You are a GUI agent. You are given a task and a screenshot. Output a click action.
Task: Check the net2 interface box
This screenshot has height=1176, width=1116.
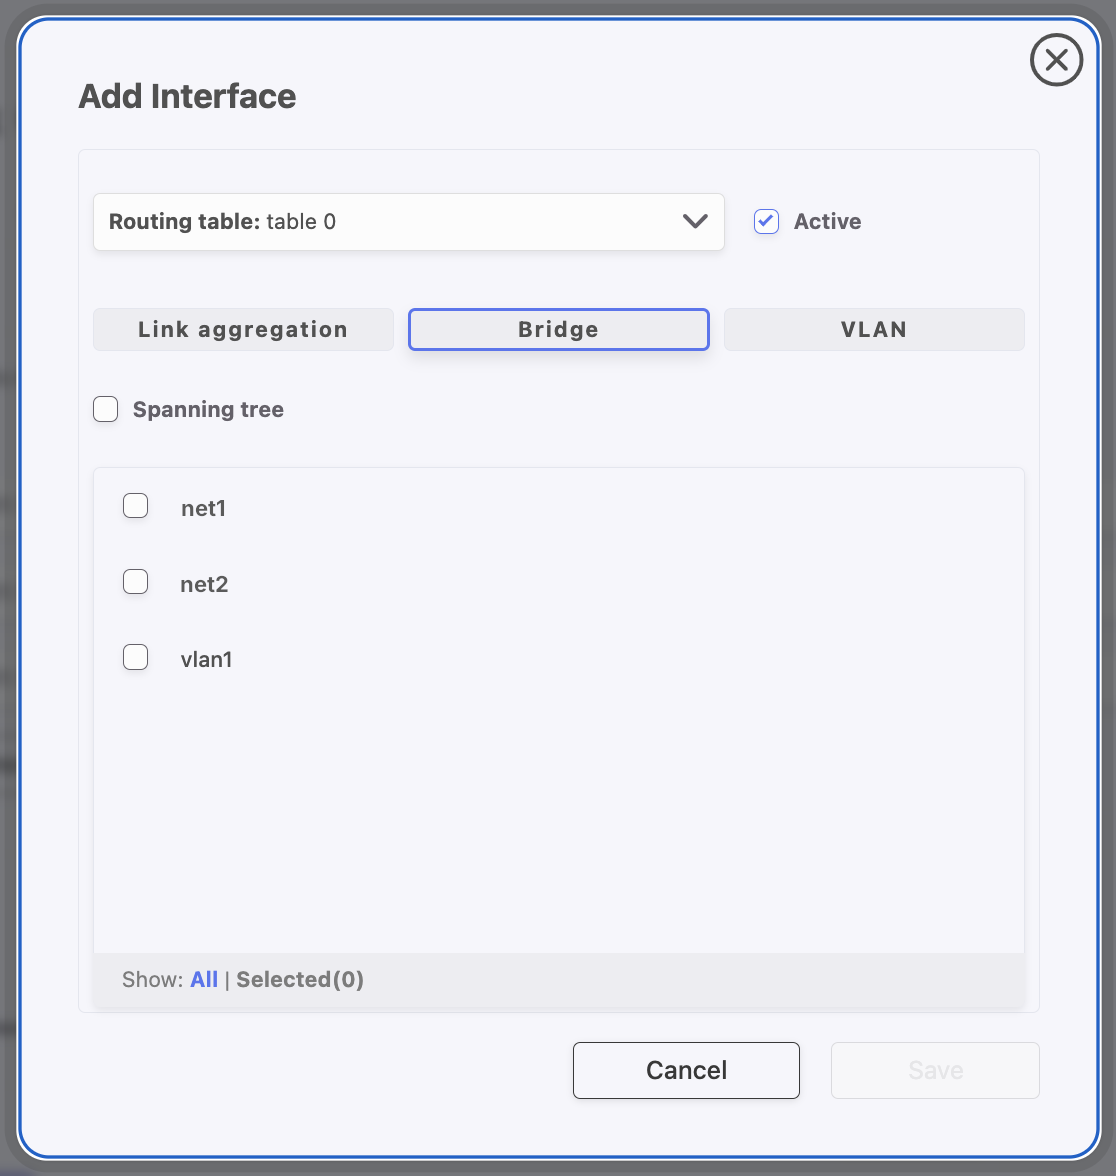click(136, 582)
